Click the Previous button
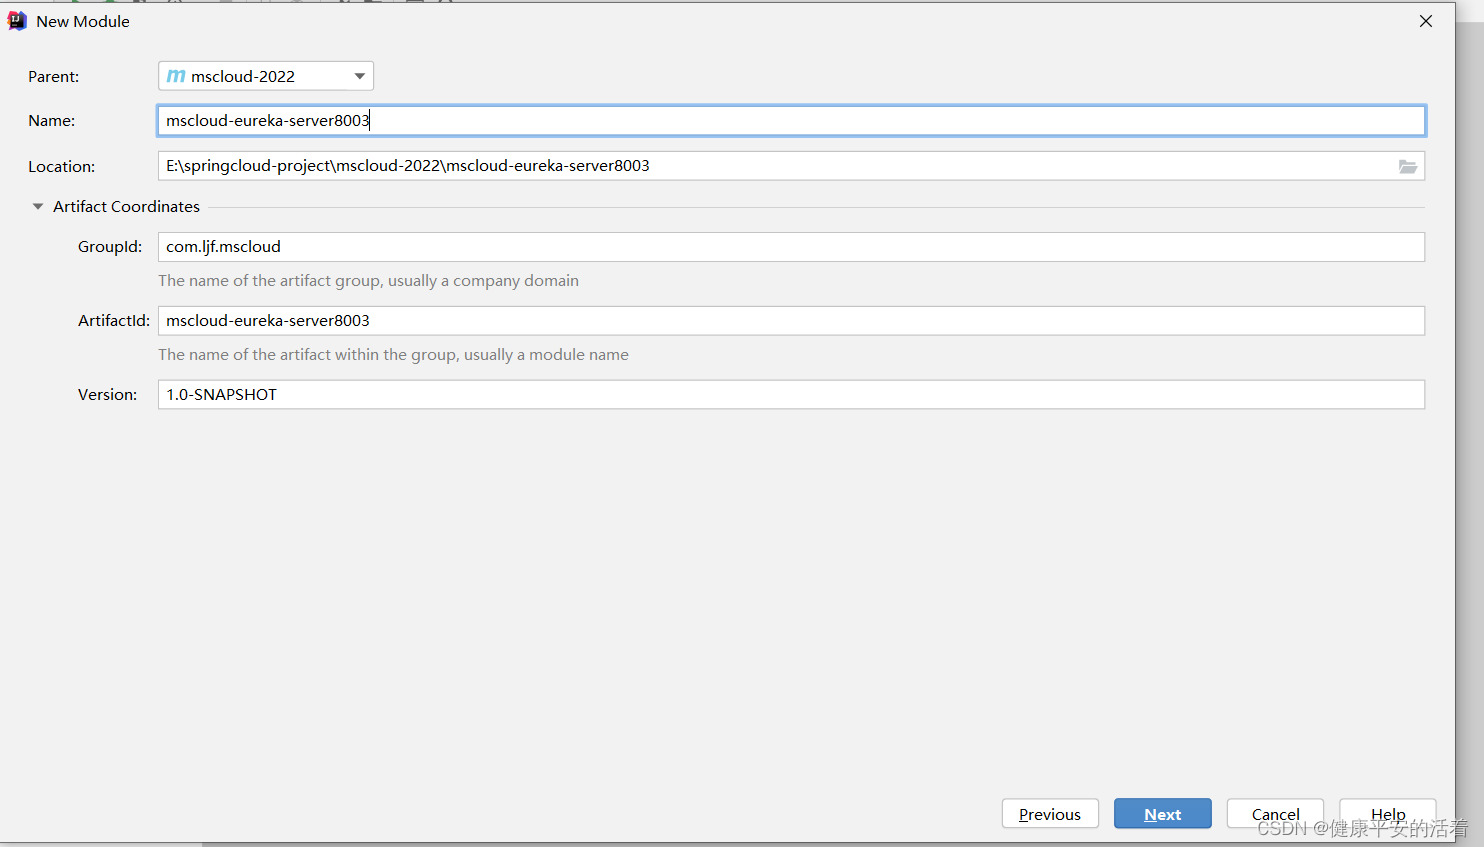The width and height of the screenshot is (1484, 847). tap(1050, 813)
